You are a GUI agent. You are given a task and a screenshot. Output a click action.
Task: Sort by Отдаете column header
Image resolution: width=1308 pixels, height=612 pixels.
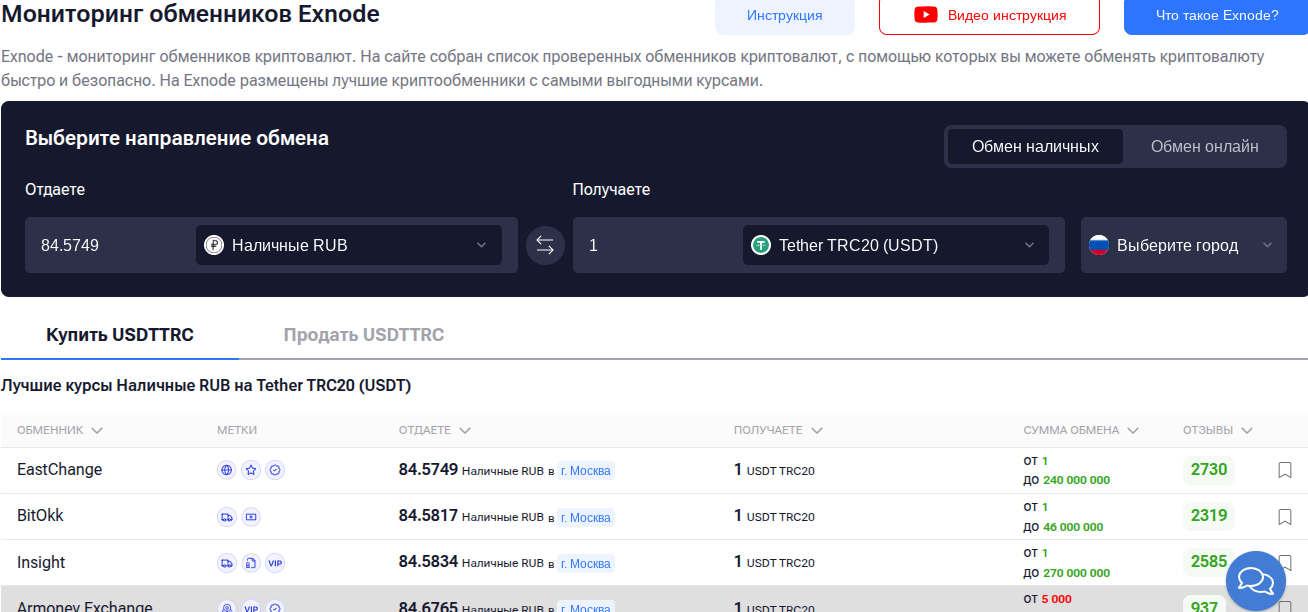(x=435, y=430)
